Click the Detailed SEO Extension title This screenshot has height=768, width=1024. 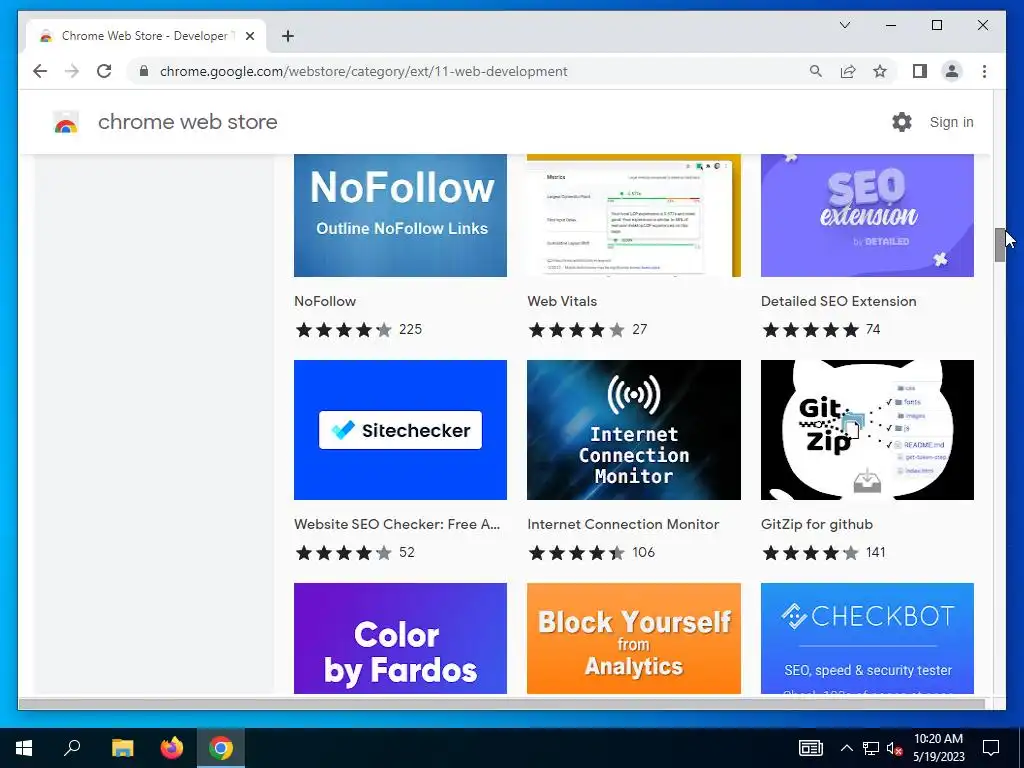click(839, 301)
